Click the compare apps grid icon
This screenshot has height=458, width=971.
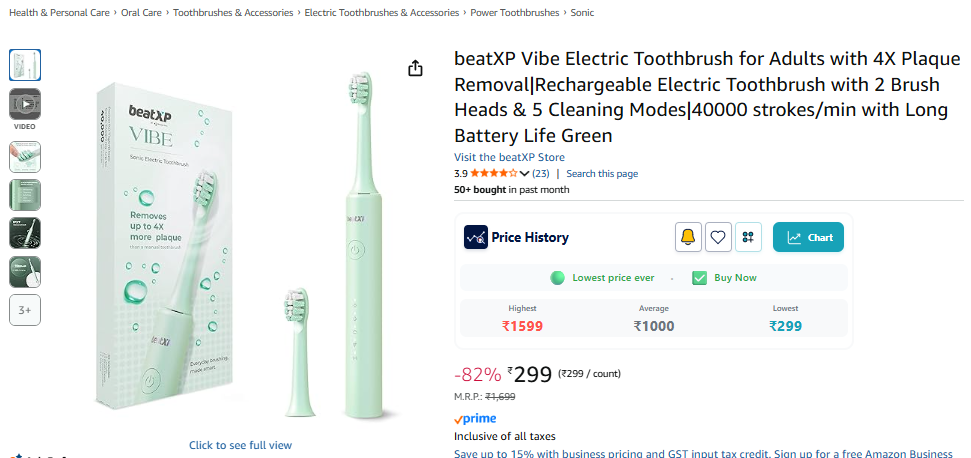click(748, 237)
